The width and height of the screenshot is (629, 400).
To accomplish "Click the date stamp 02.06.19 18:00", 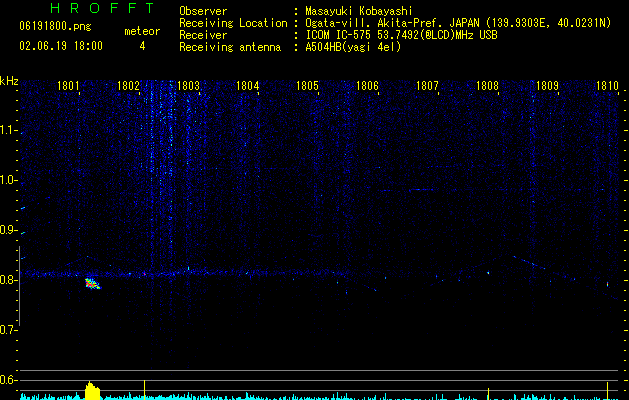I will pyautogui.click(x=61, y=46).
